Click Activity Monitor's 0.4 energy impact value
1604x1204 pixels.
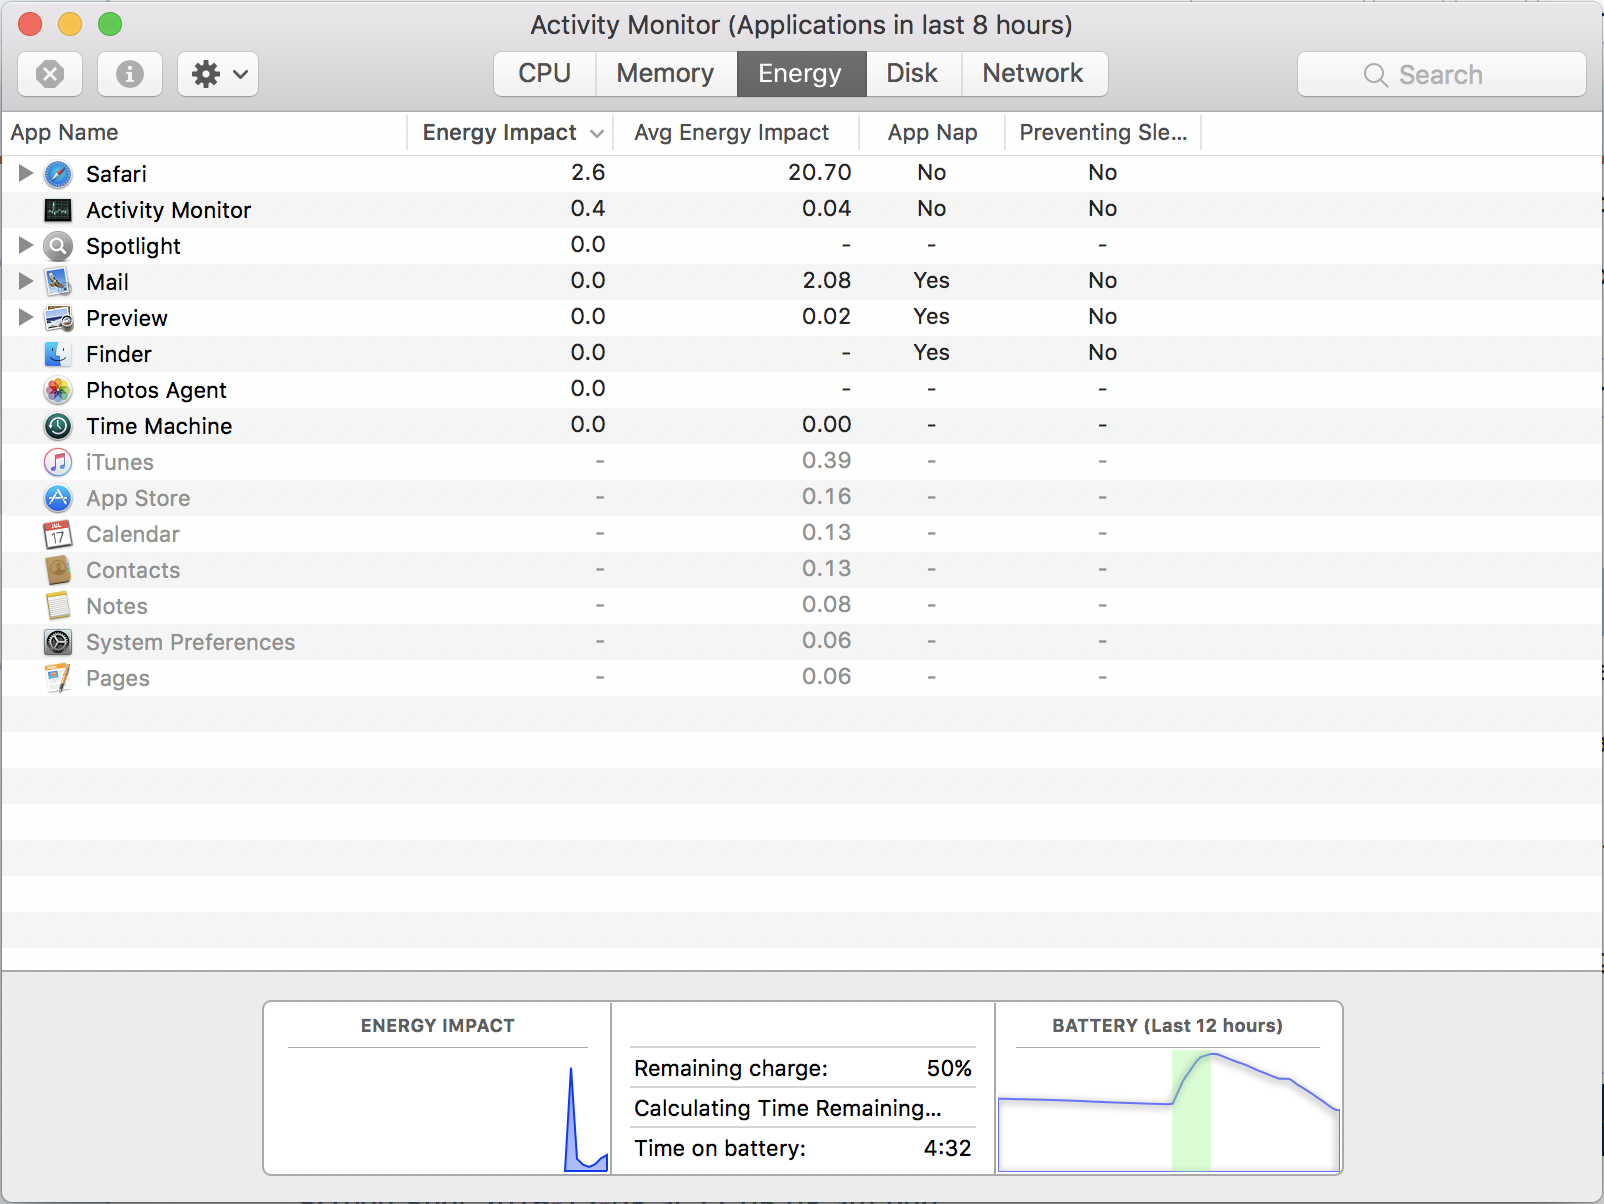click(588, 208)
